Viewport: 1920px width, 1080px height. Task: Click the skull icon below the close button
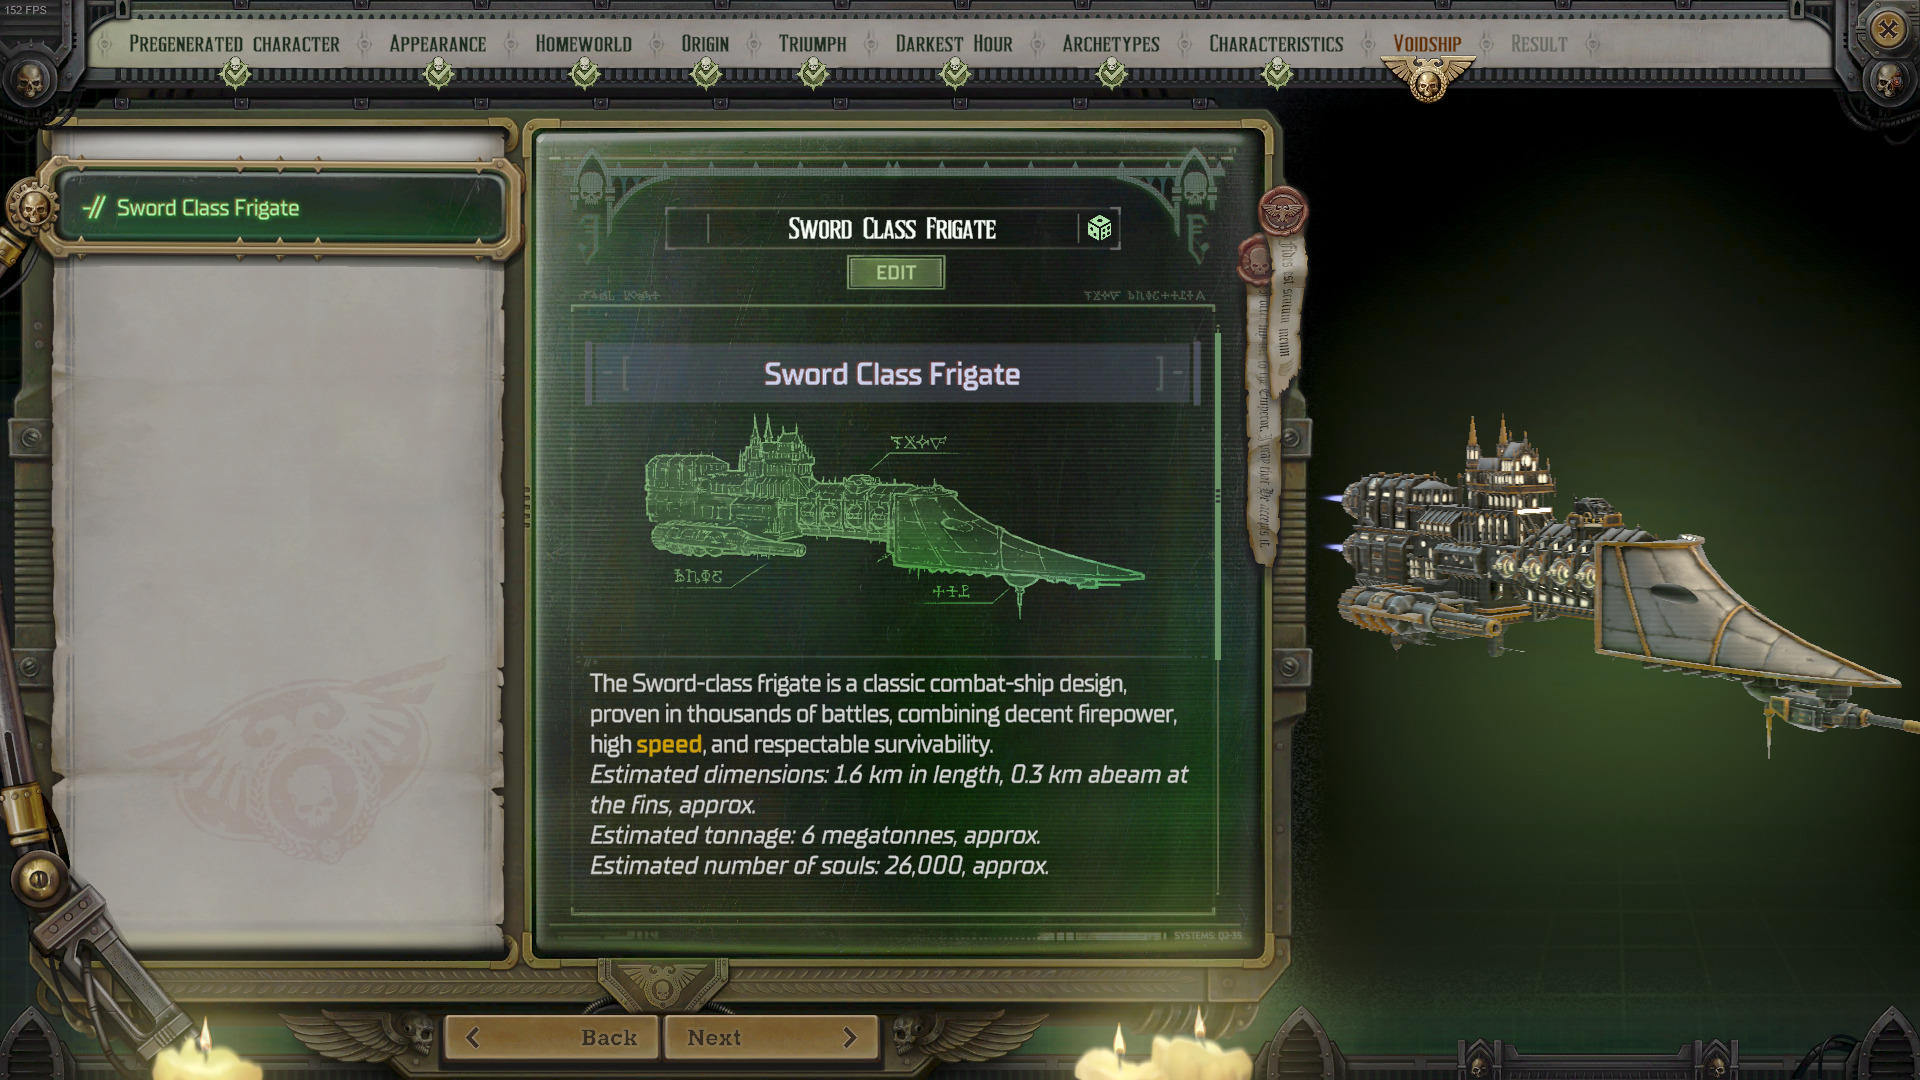pos(1886,81)
